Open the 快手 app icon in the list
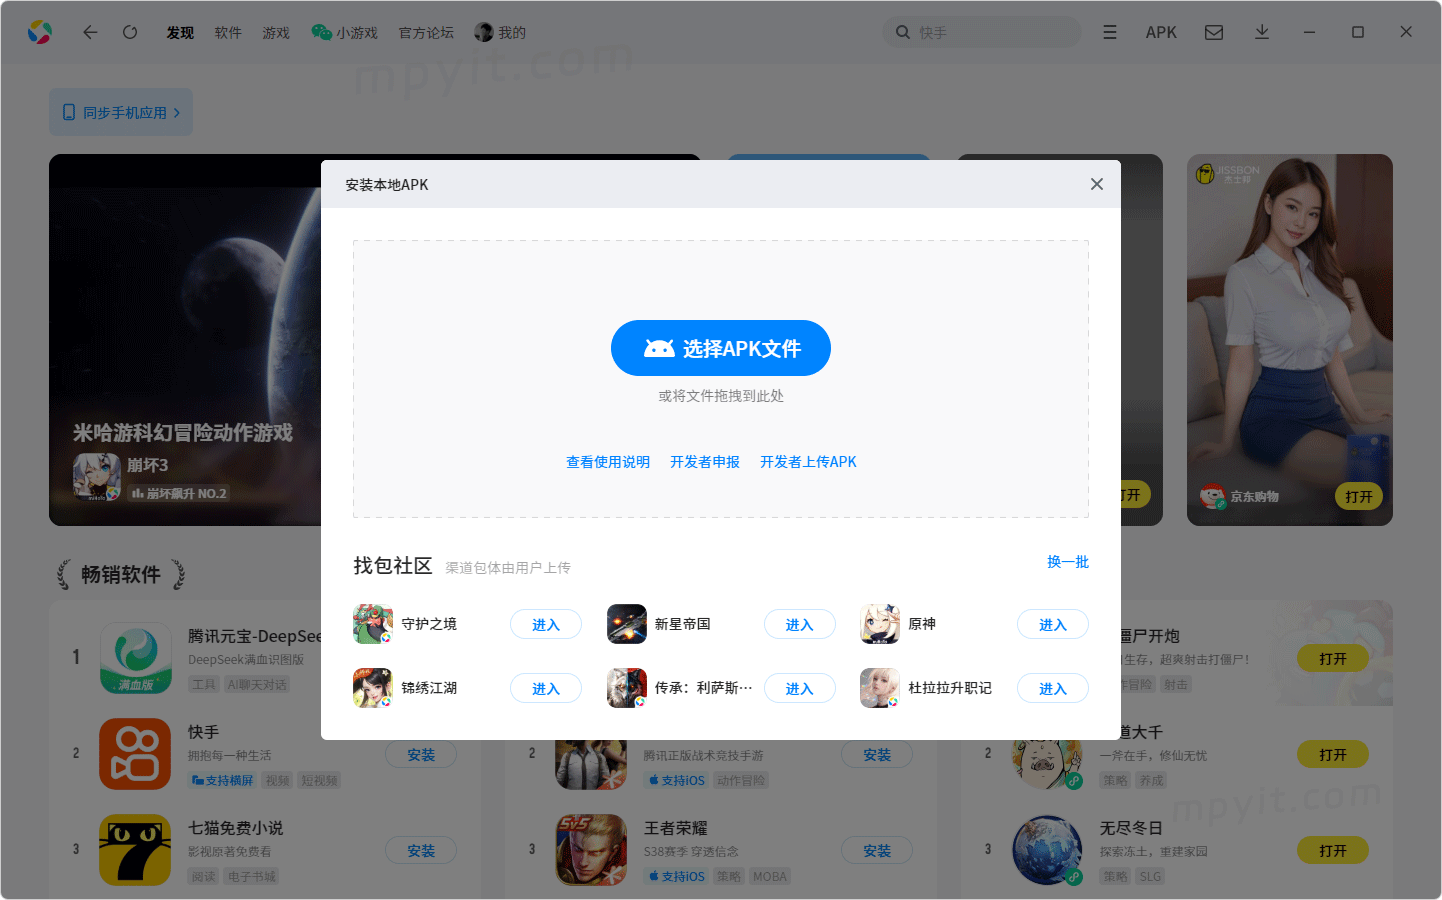The image size is (1442, 900). tap(135, 754)
